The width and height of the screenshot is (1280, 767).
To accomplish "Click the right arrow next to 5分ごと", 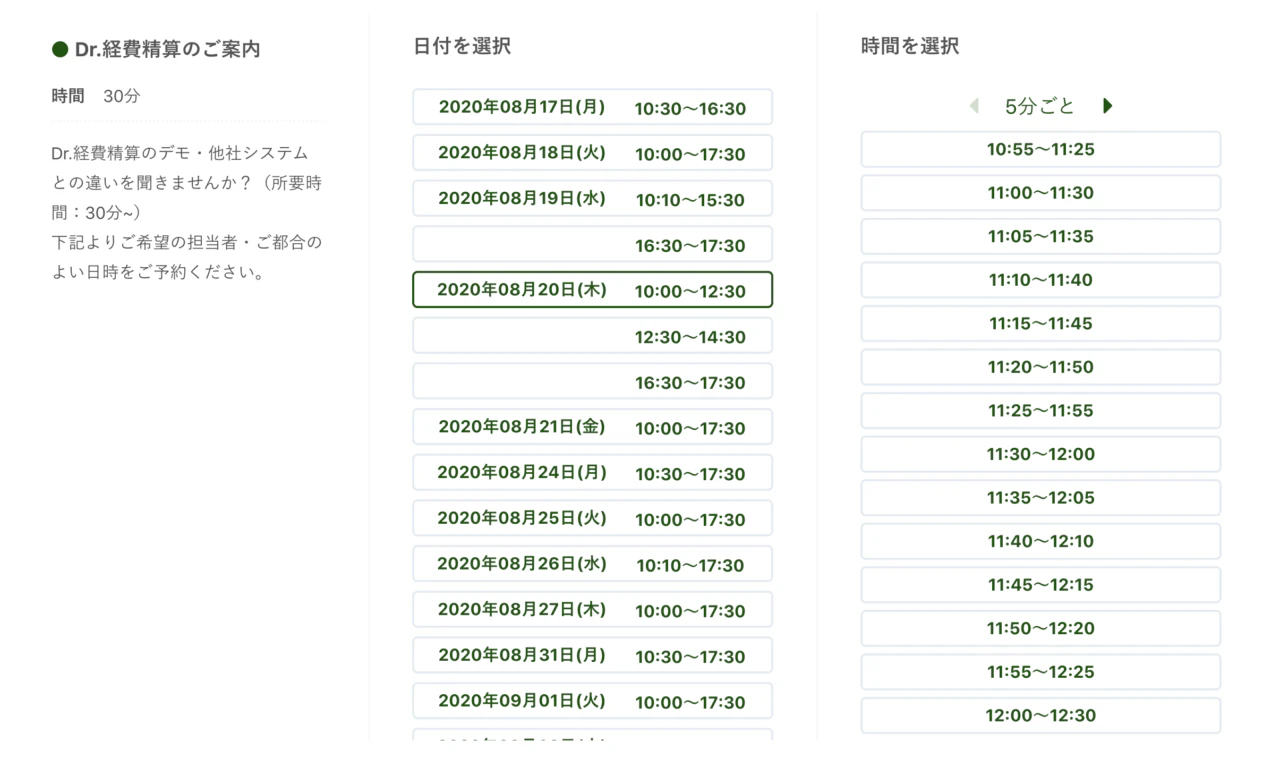I will coord(1107,106).
